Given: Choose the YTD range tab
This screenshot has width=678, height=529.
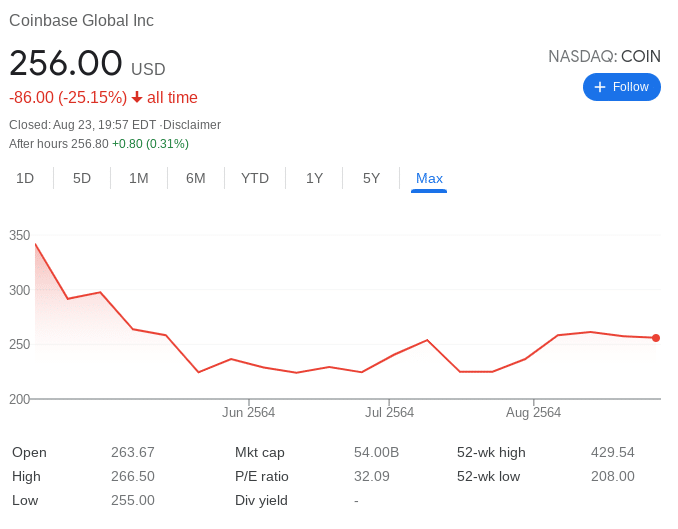Looking at the screenshot, I should coord(255,178).
